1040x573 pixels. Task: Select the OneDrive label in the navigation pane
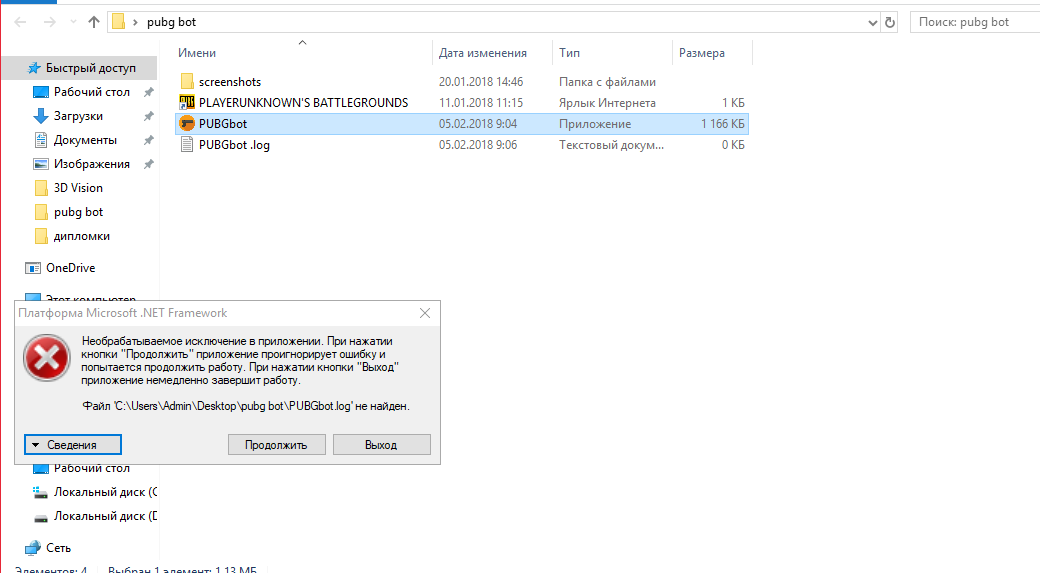[70, 268]
